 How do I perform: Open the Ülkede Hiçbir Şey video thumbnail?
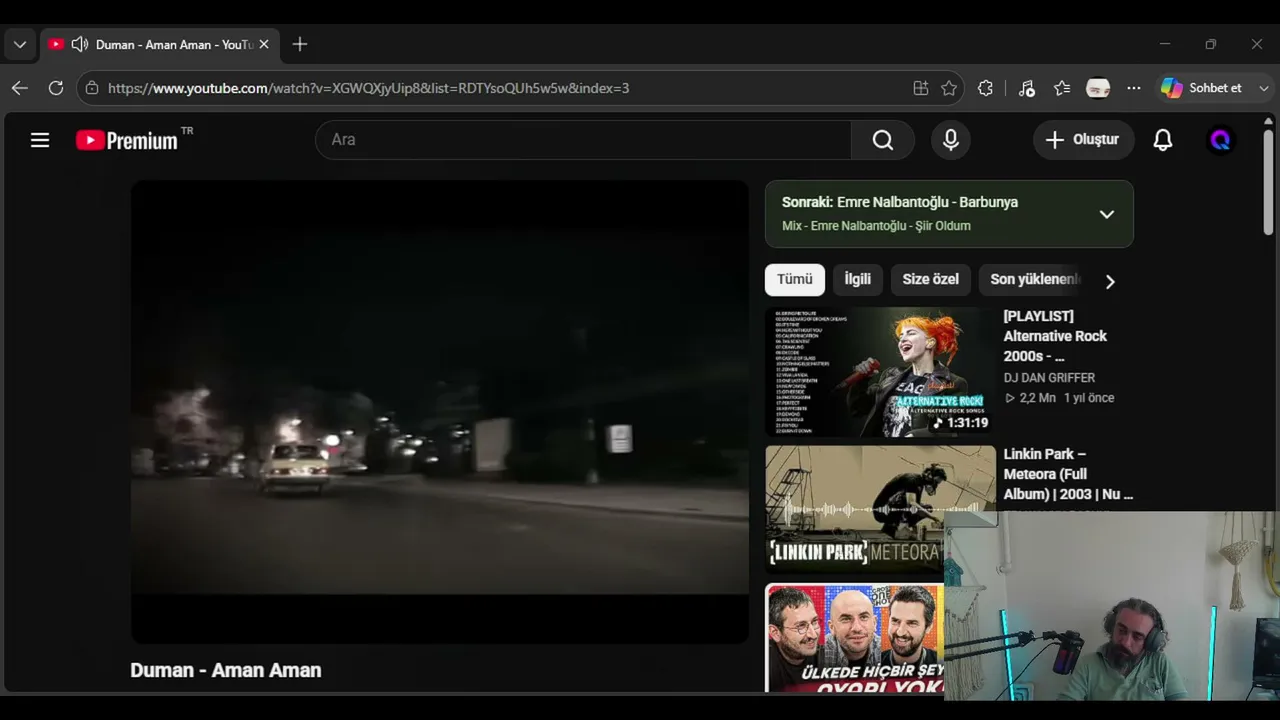(855, 638)
